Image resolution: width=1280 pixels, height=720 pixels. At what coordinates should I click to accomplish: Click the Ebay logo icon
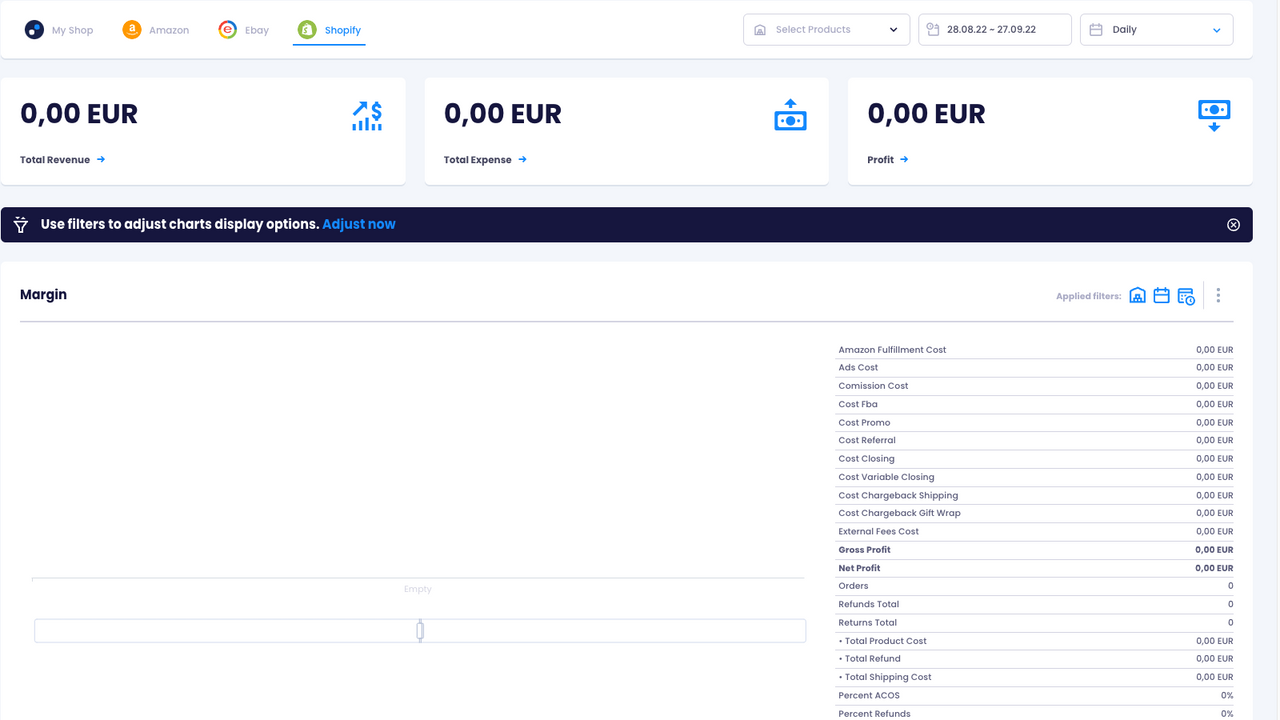(x=228, y=30)
